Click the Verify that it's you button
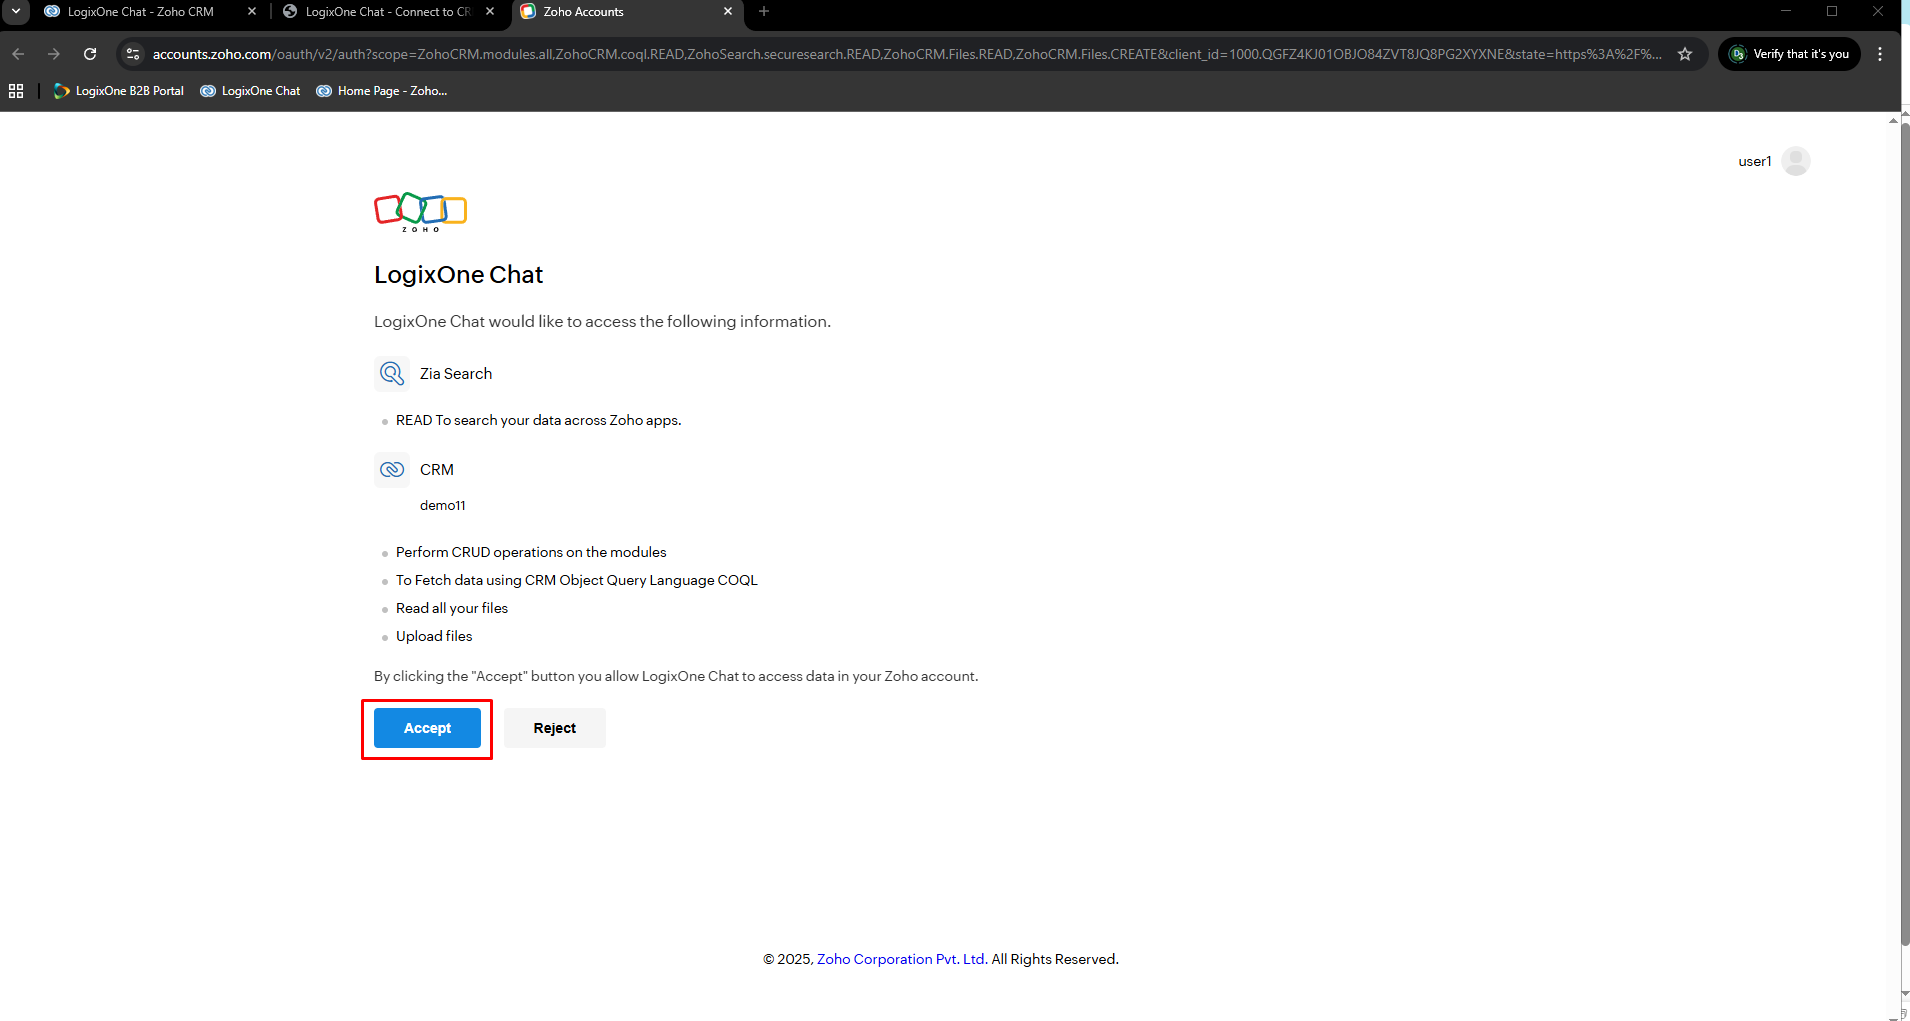Image resolution: width=1910 pixels, height=1021 pixels. point(1789,54)
